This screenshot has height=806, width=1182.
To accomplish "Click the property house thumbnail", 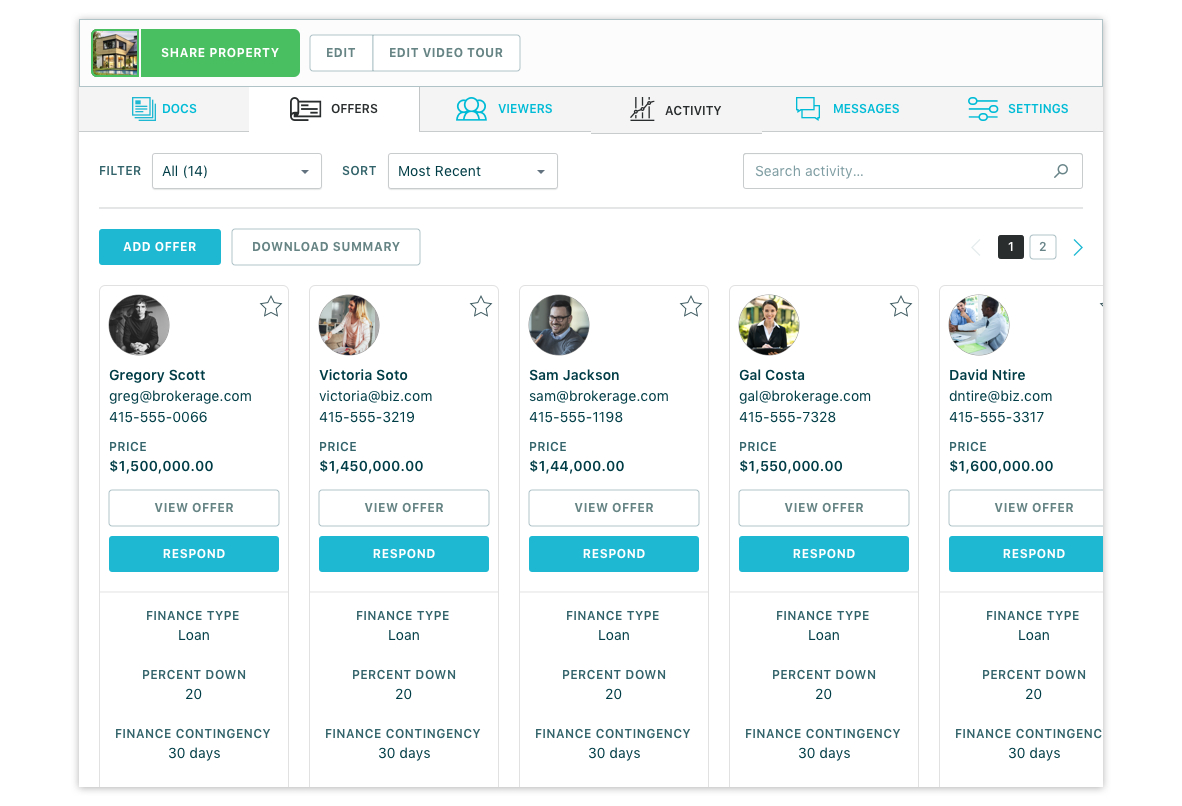I will point(115,53).
